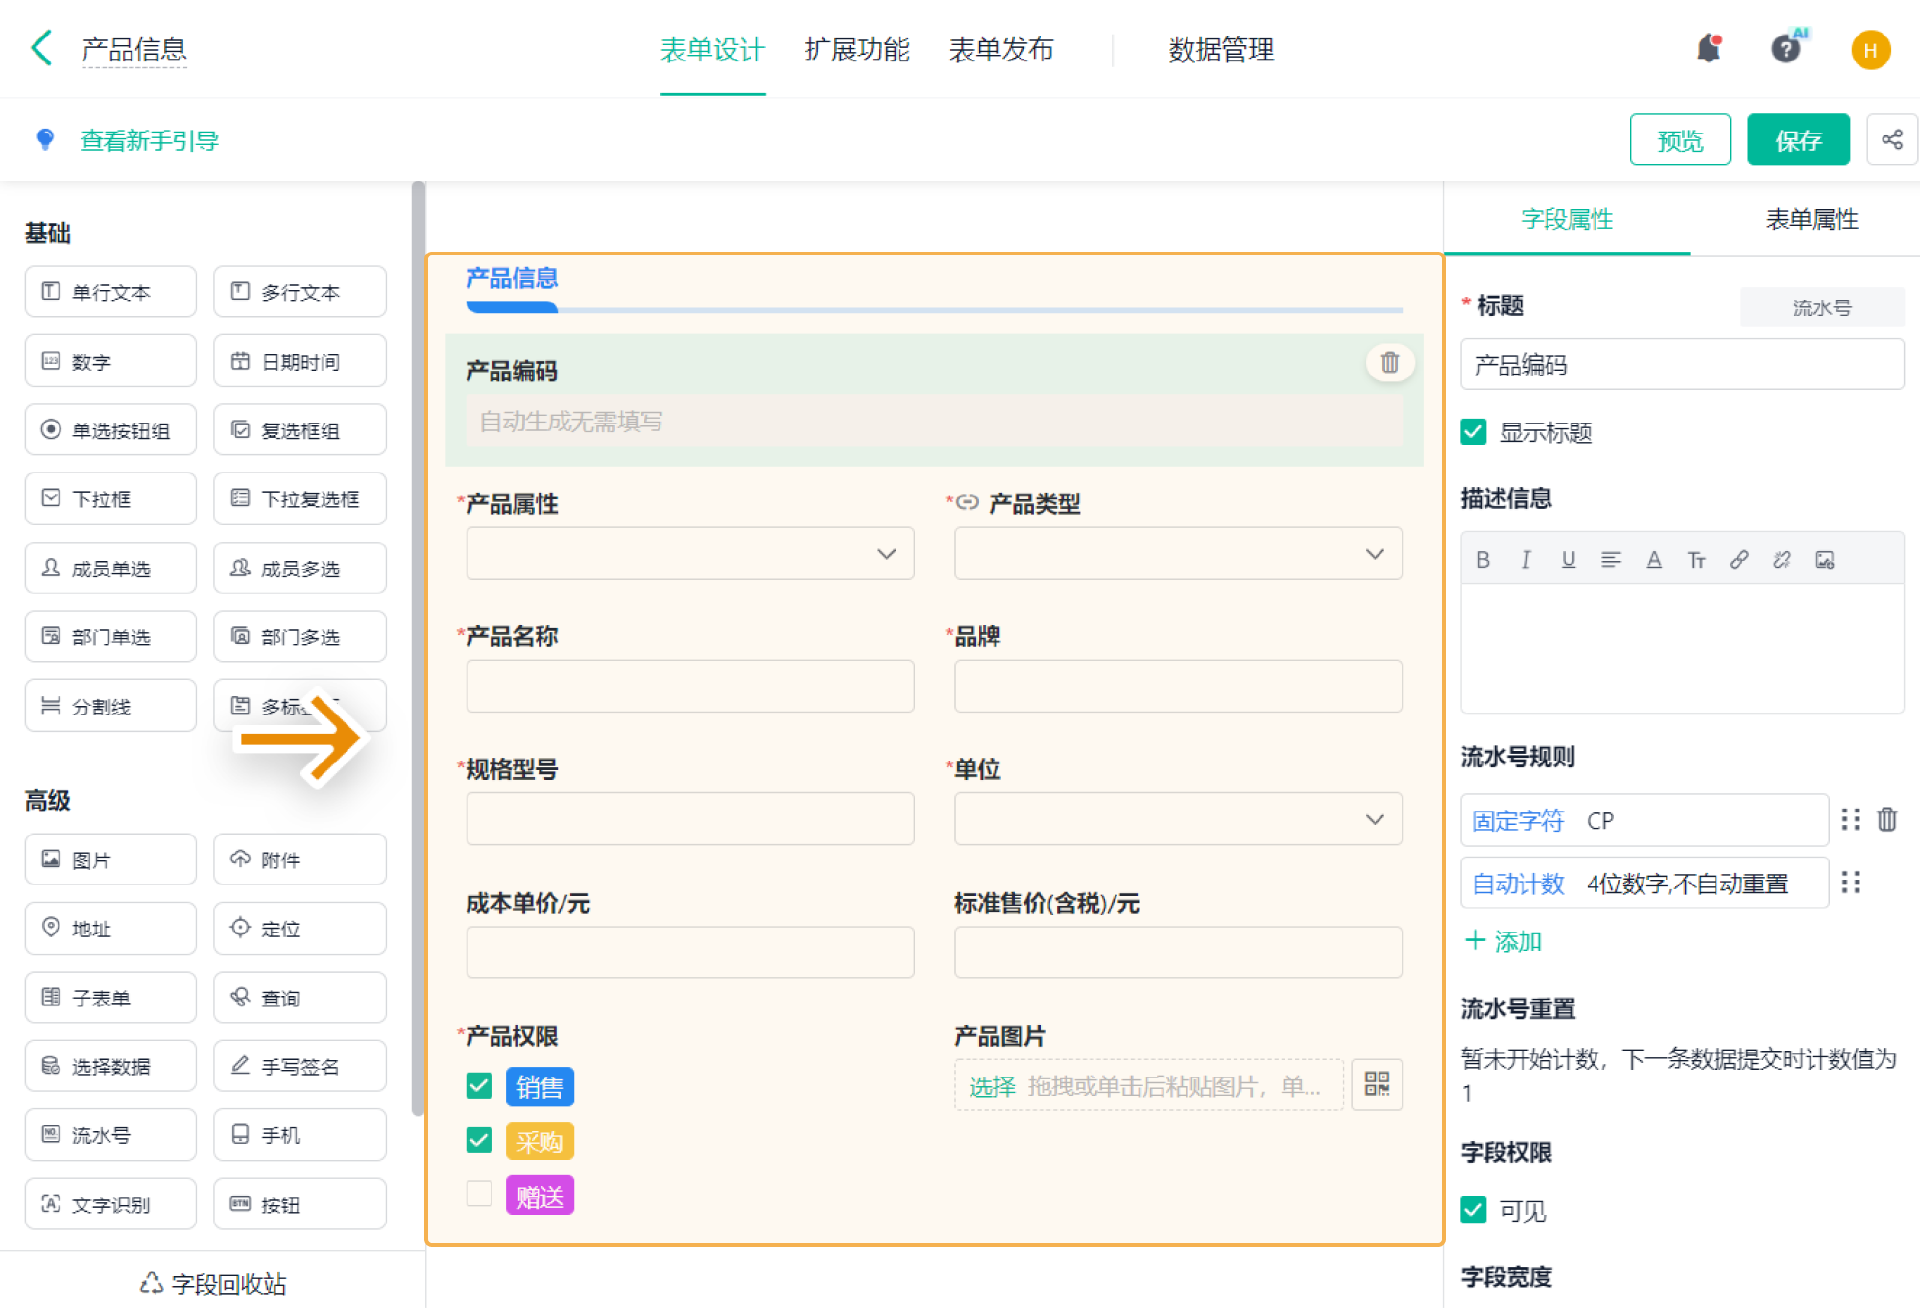Toggle the 可见 field permission checkbox
Image resolution: width=1920 pixels, height=1308 pixels.
pyautogui.click(x=1473, y=1210)
